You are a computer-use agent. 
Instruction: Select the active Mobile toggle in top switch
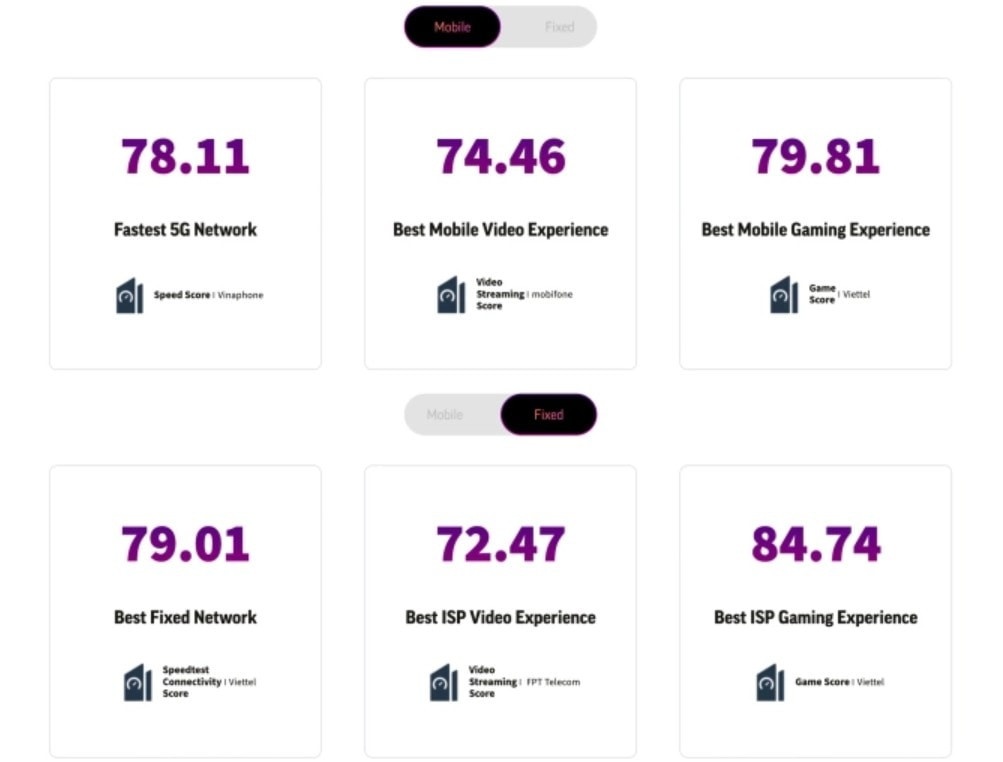pyautogui.click(x=452, y=27)
